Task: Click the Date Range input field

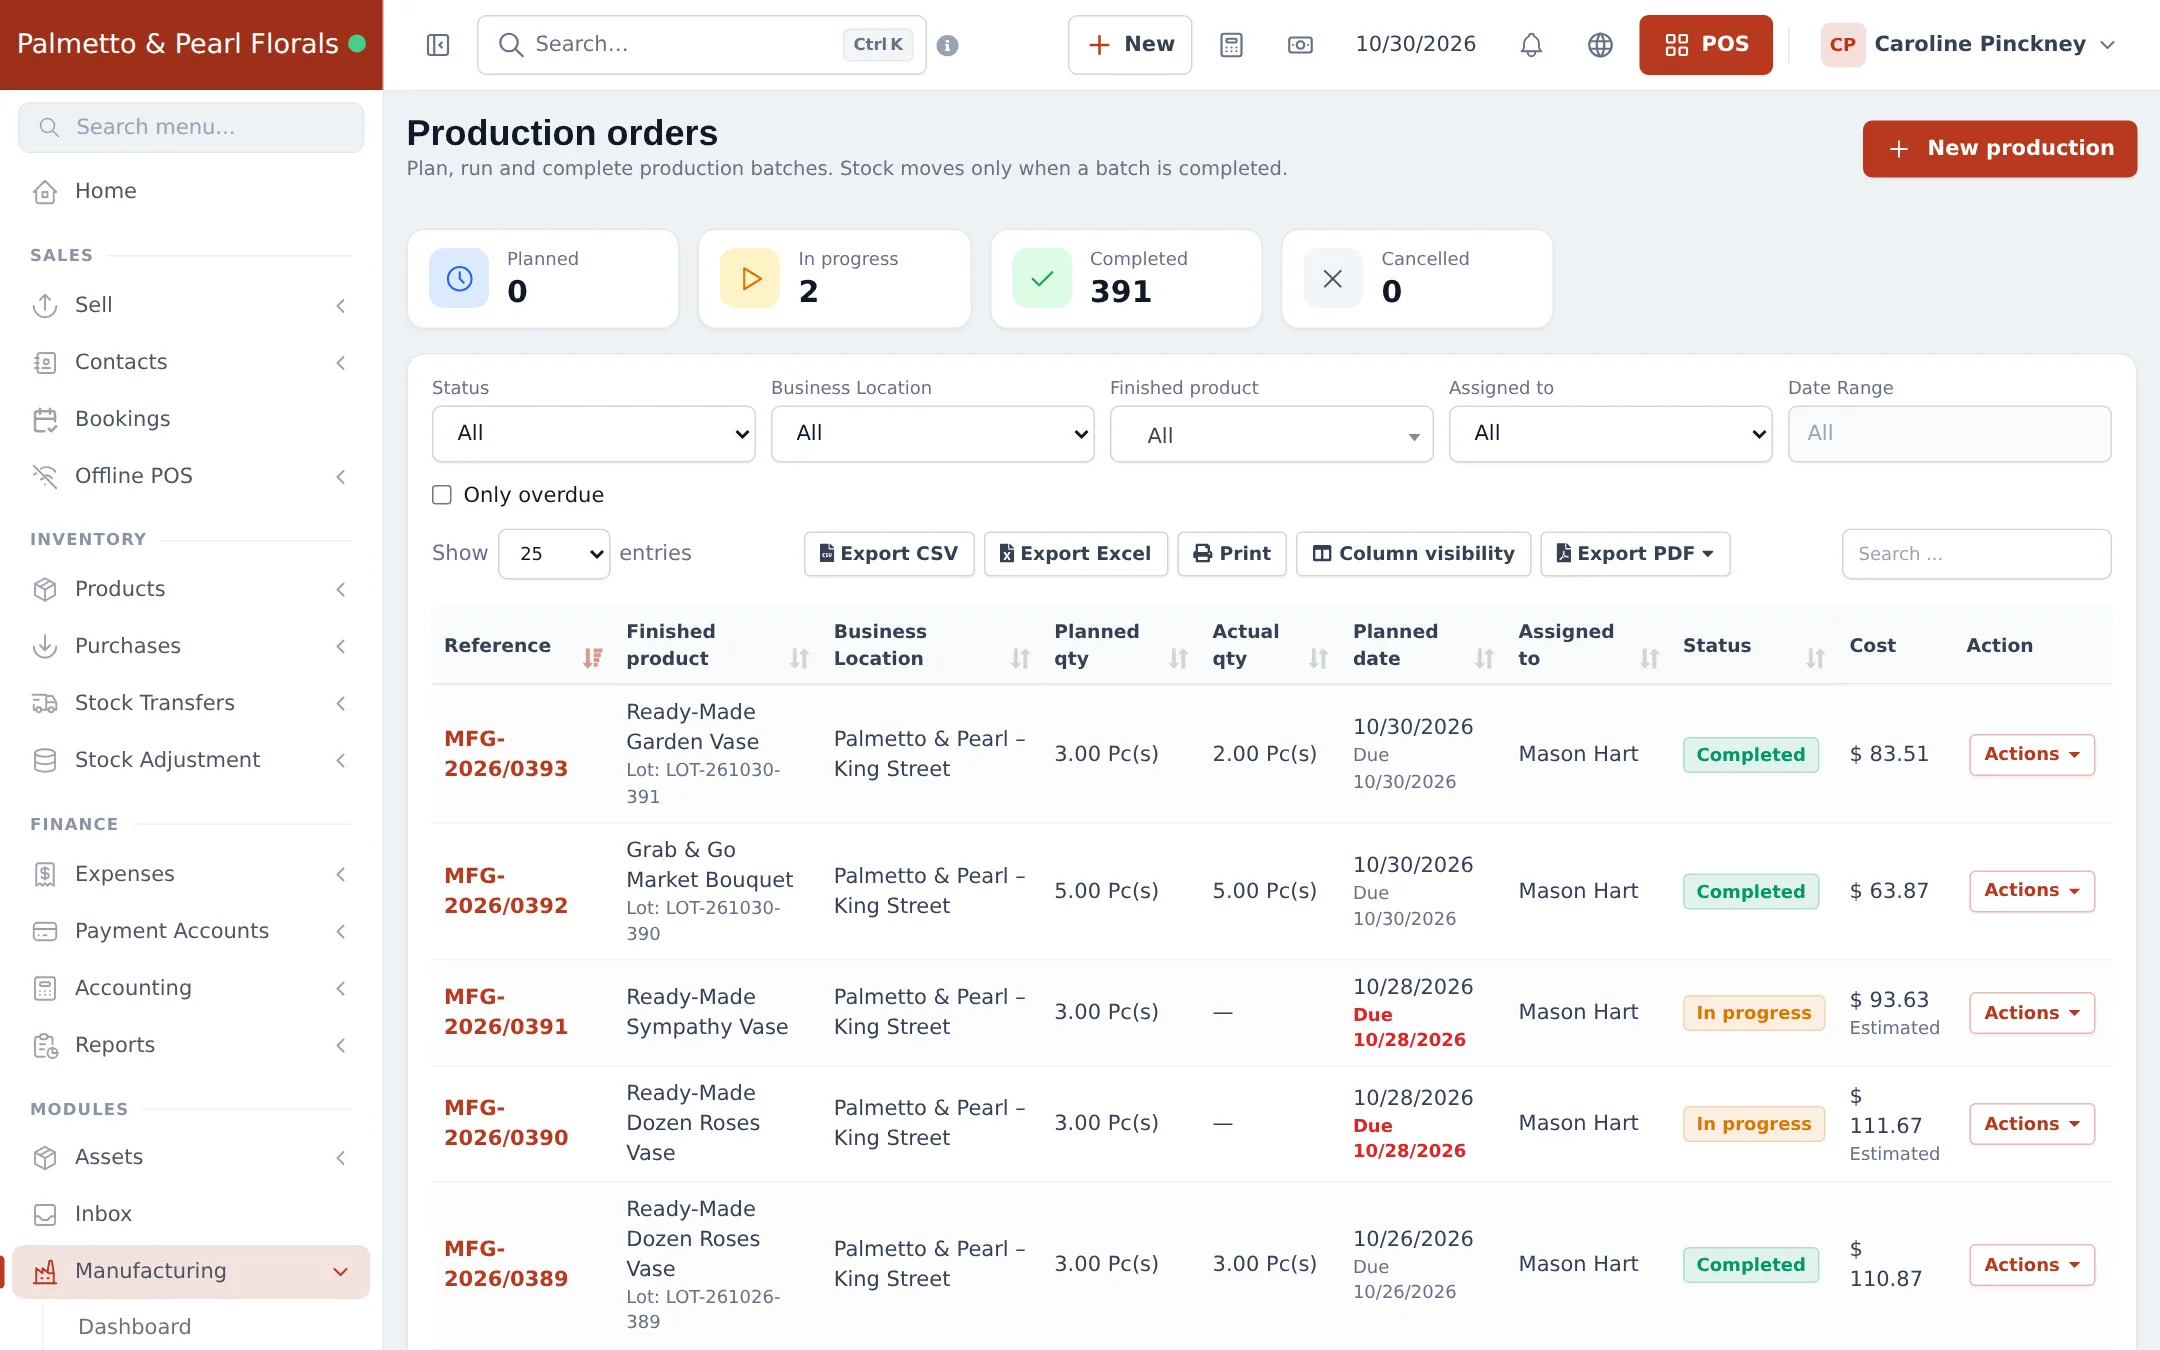Action: tap(1949, 433)
